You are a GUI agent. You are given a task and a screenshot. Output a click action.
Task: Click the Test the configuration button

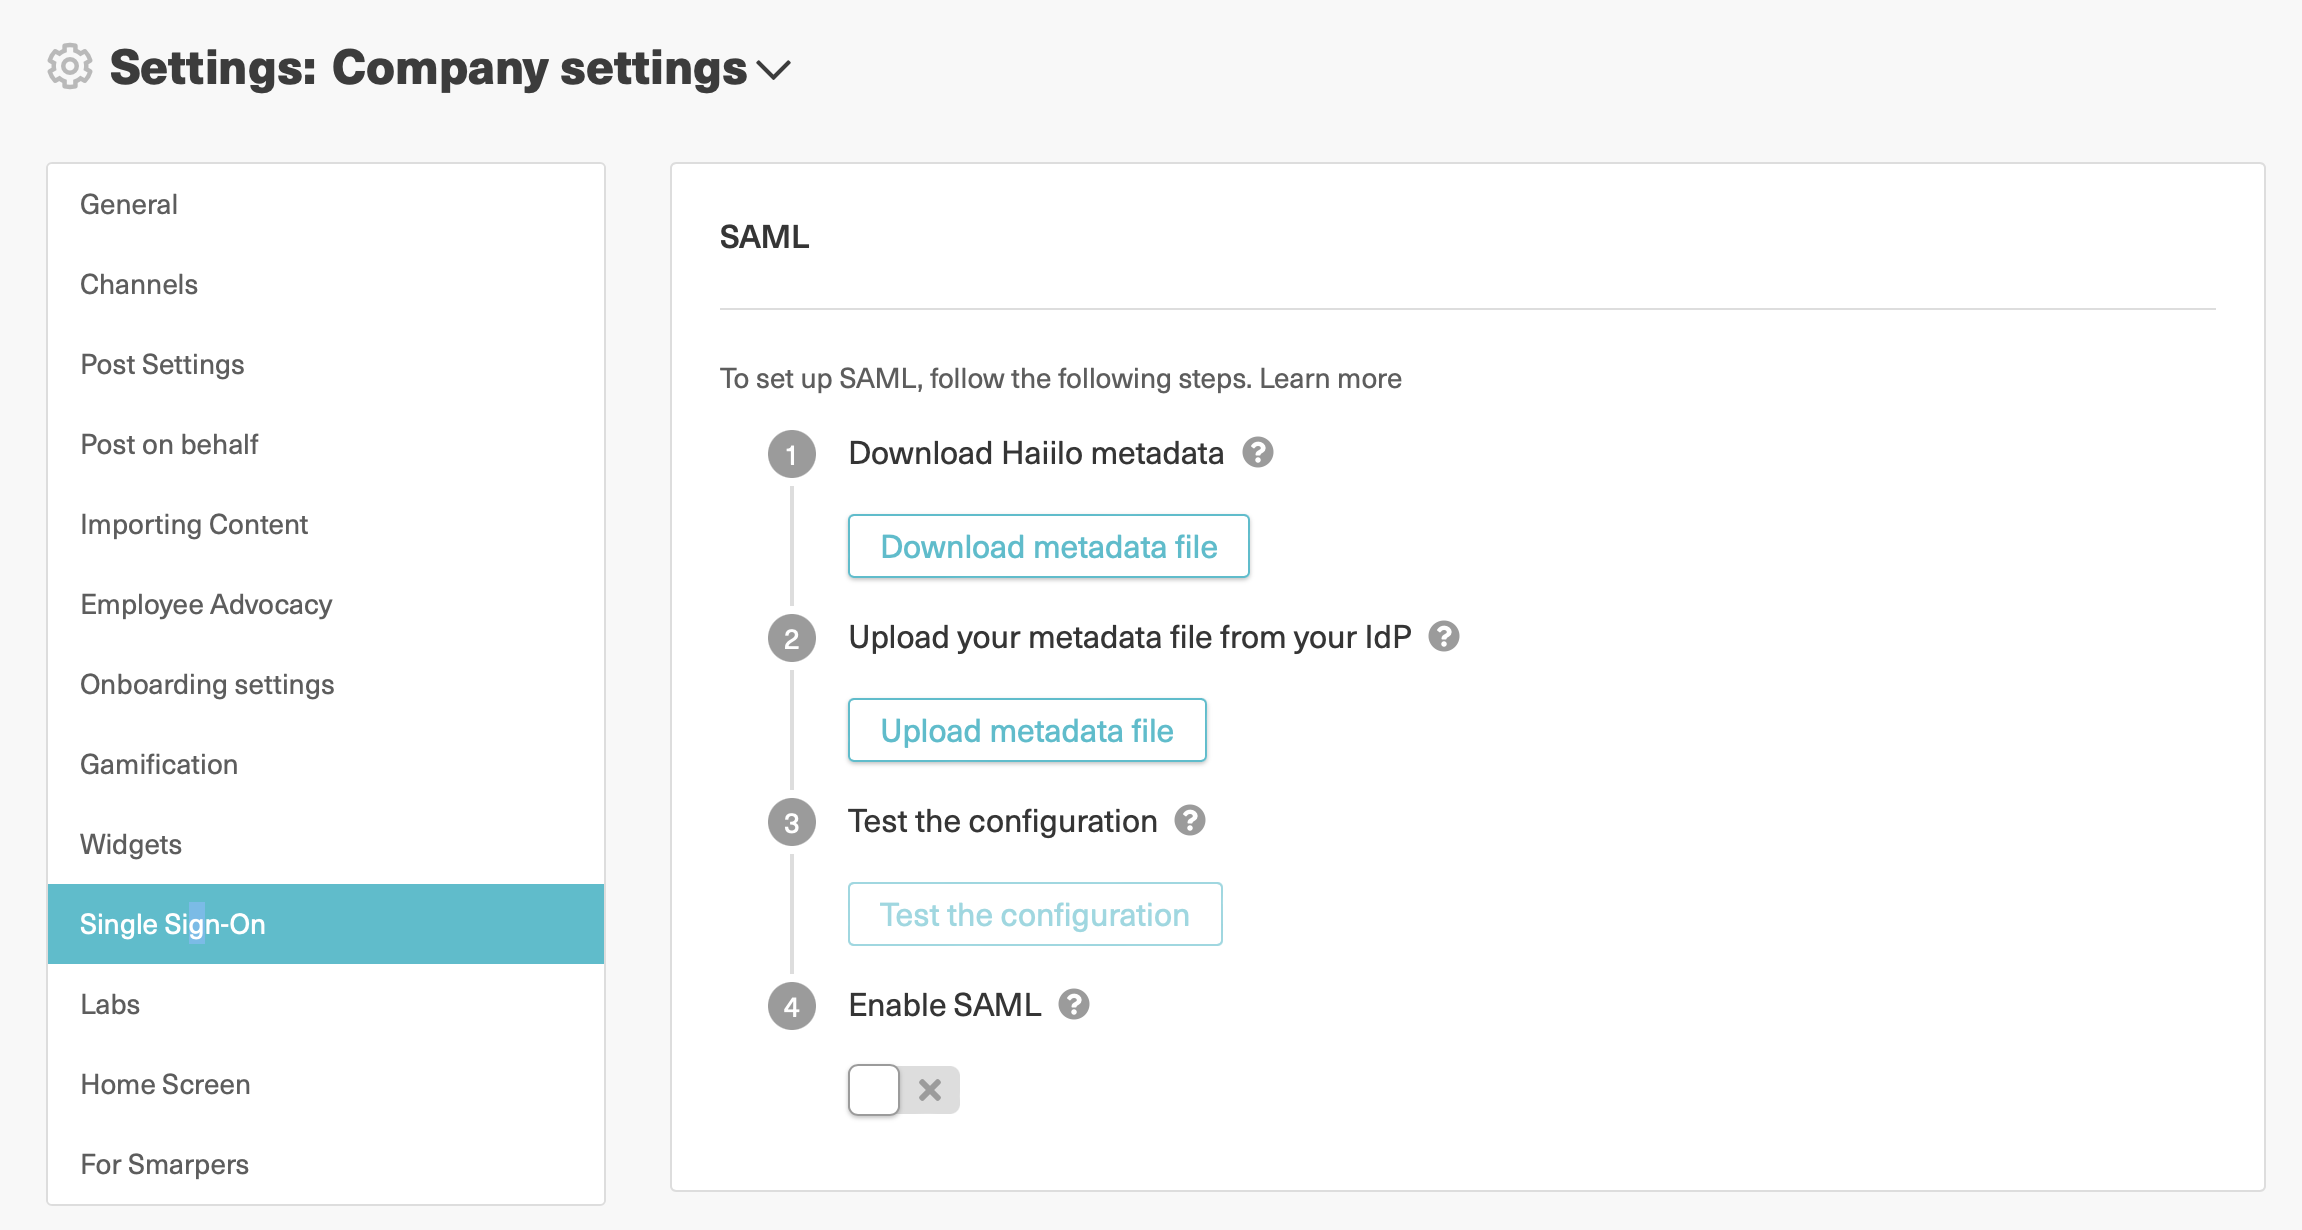pos(1035,914)
